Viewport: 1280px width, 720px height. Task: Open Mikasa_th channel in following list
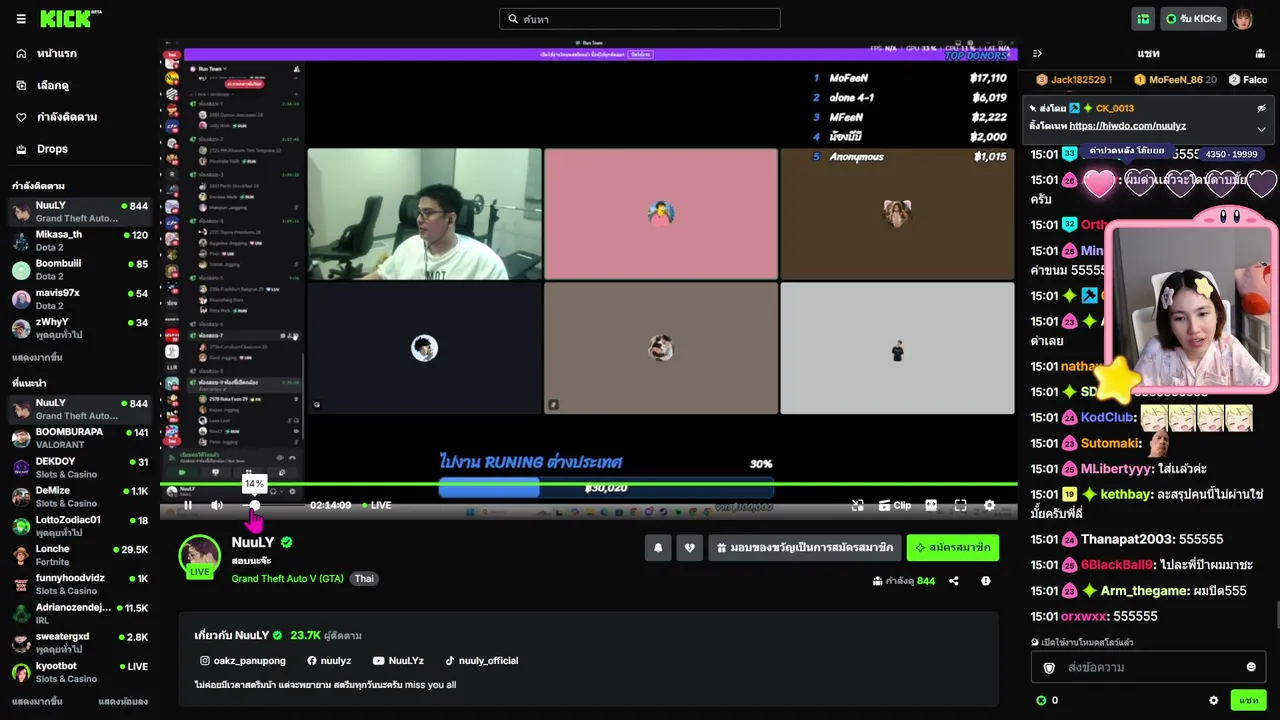pos(80,241)
